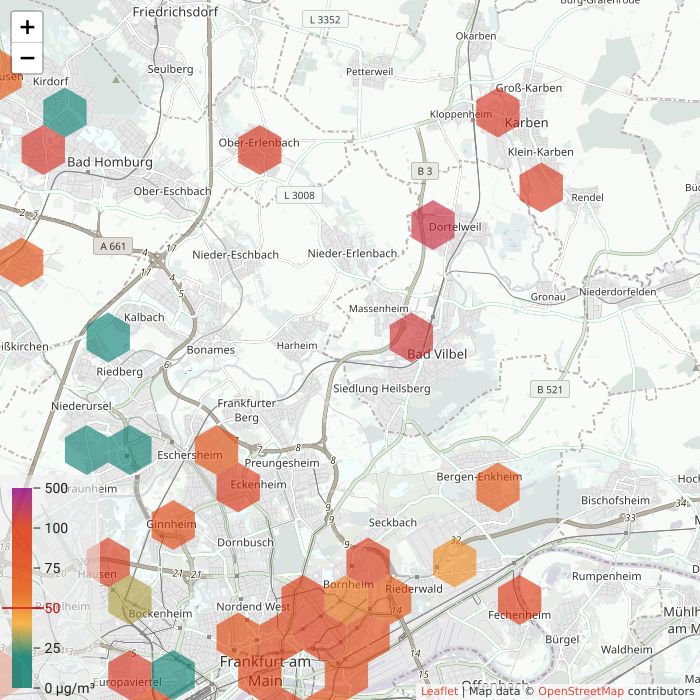700x700 pixels.
Task: Click the teal hexagon right of Europaviertel
Action: tap(173, 675)
